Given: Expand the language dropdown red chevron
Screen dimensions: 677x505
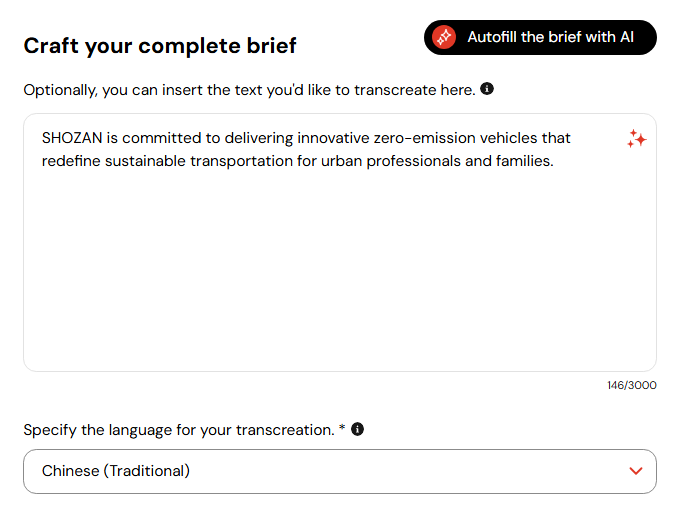Looking at the screenshot, I should (x=636, y=471).
